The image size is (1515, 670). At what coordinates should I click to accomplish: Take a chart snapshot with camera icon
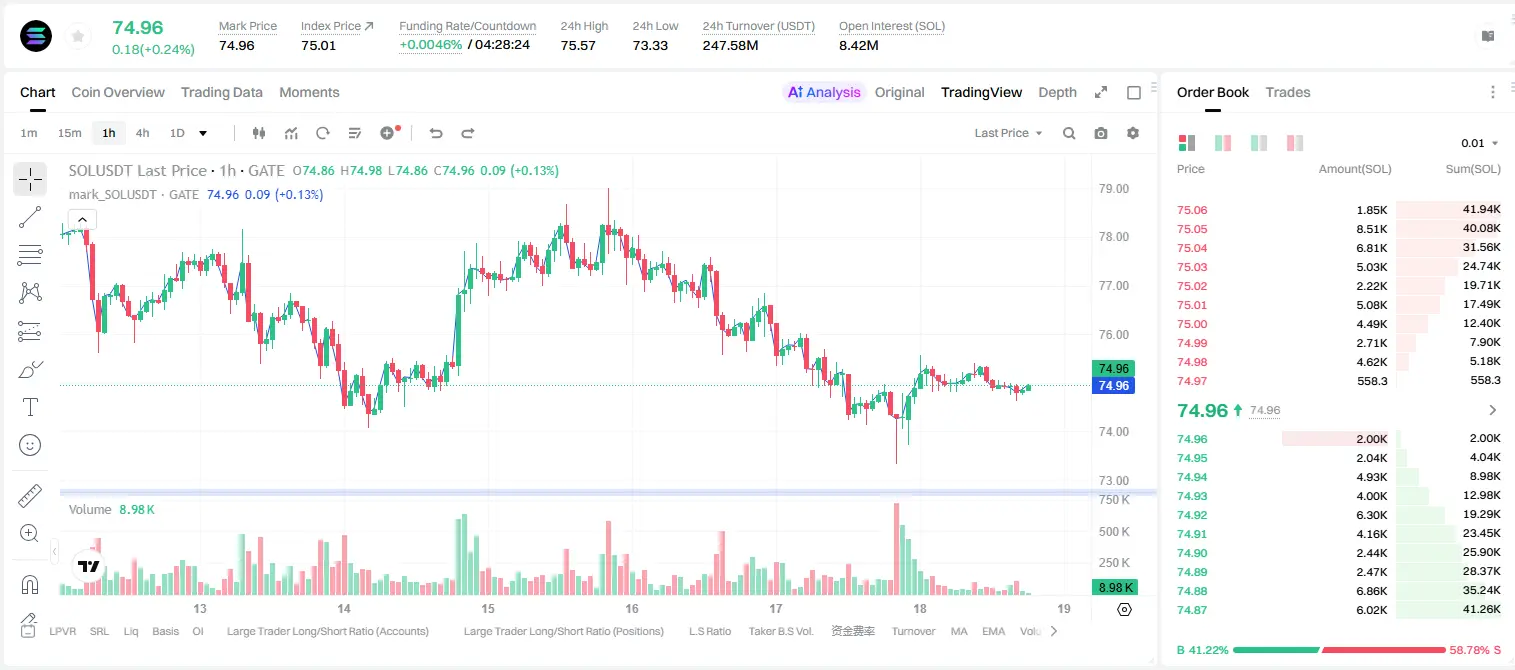1101,133
